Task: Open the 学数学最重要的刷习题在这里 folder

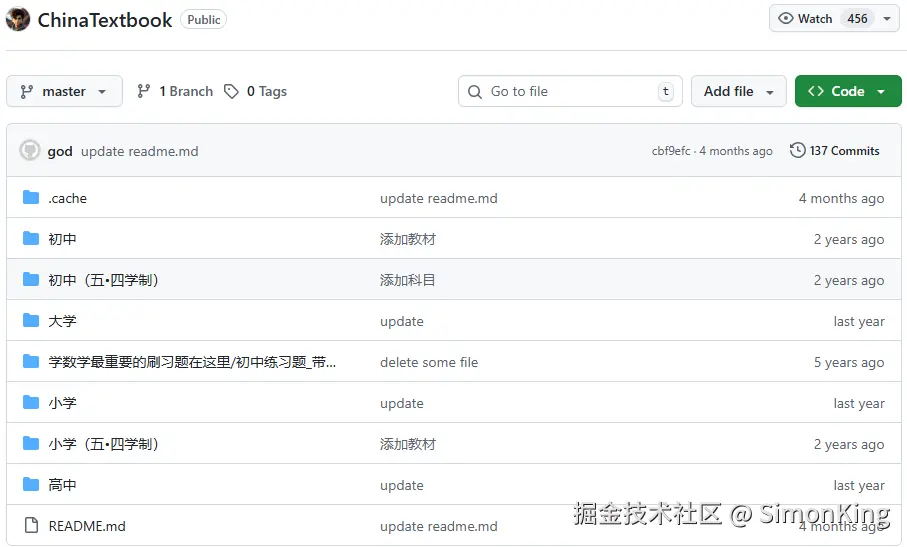Action: click(x=192, y=363)
